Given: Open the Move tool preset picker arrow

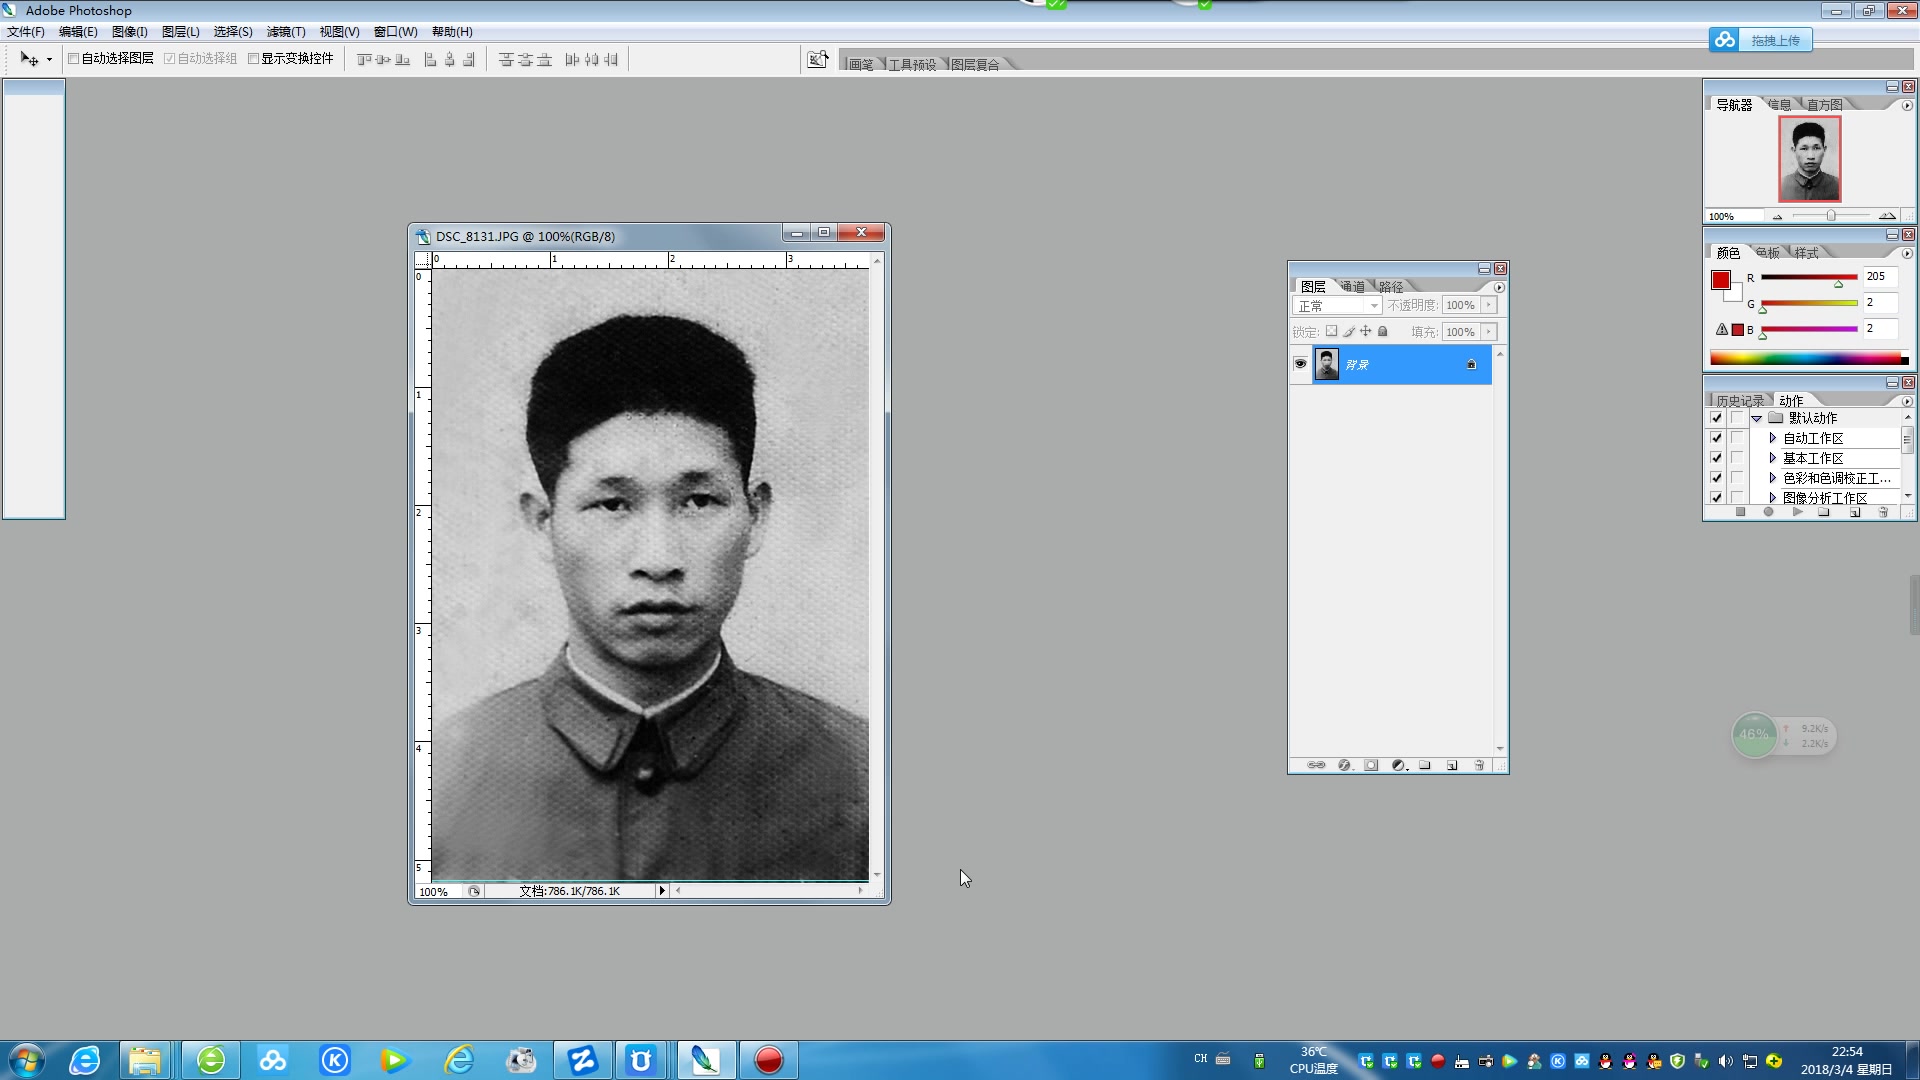Looking at the screenshot, I should 49,60.
